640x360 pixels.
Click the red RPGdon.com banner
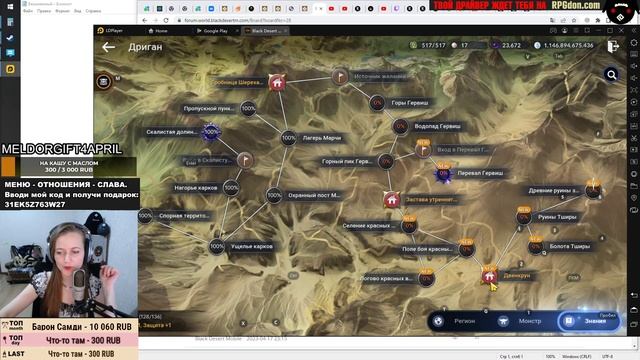coord(516,5)
